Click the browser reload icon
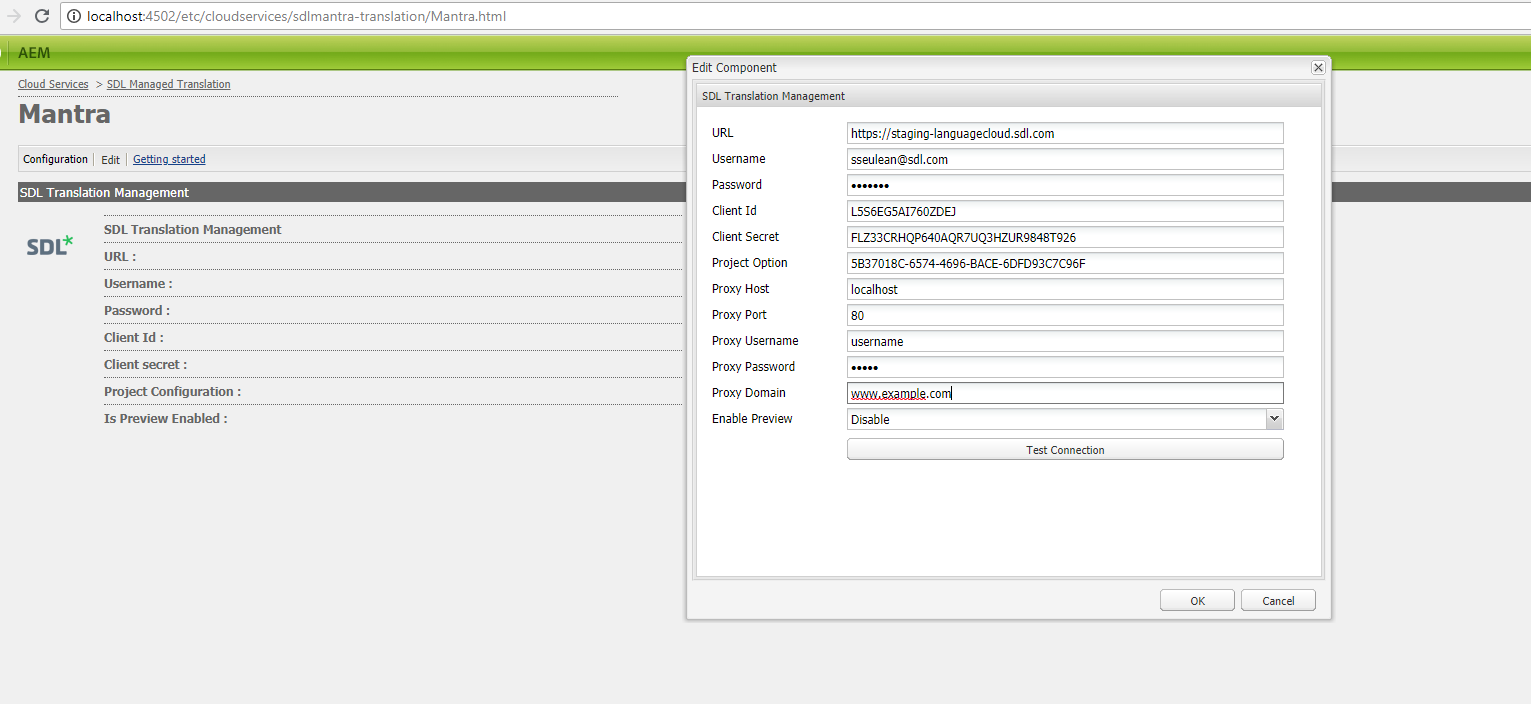The image size is (1531, 704). coord(42,17)
